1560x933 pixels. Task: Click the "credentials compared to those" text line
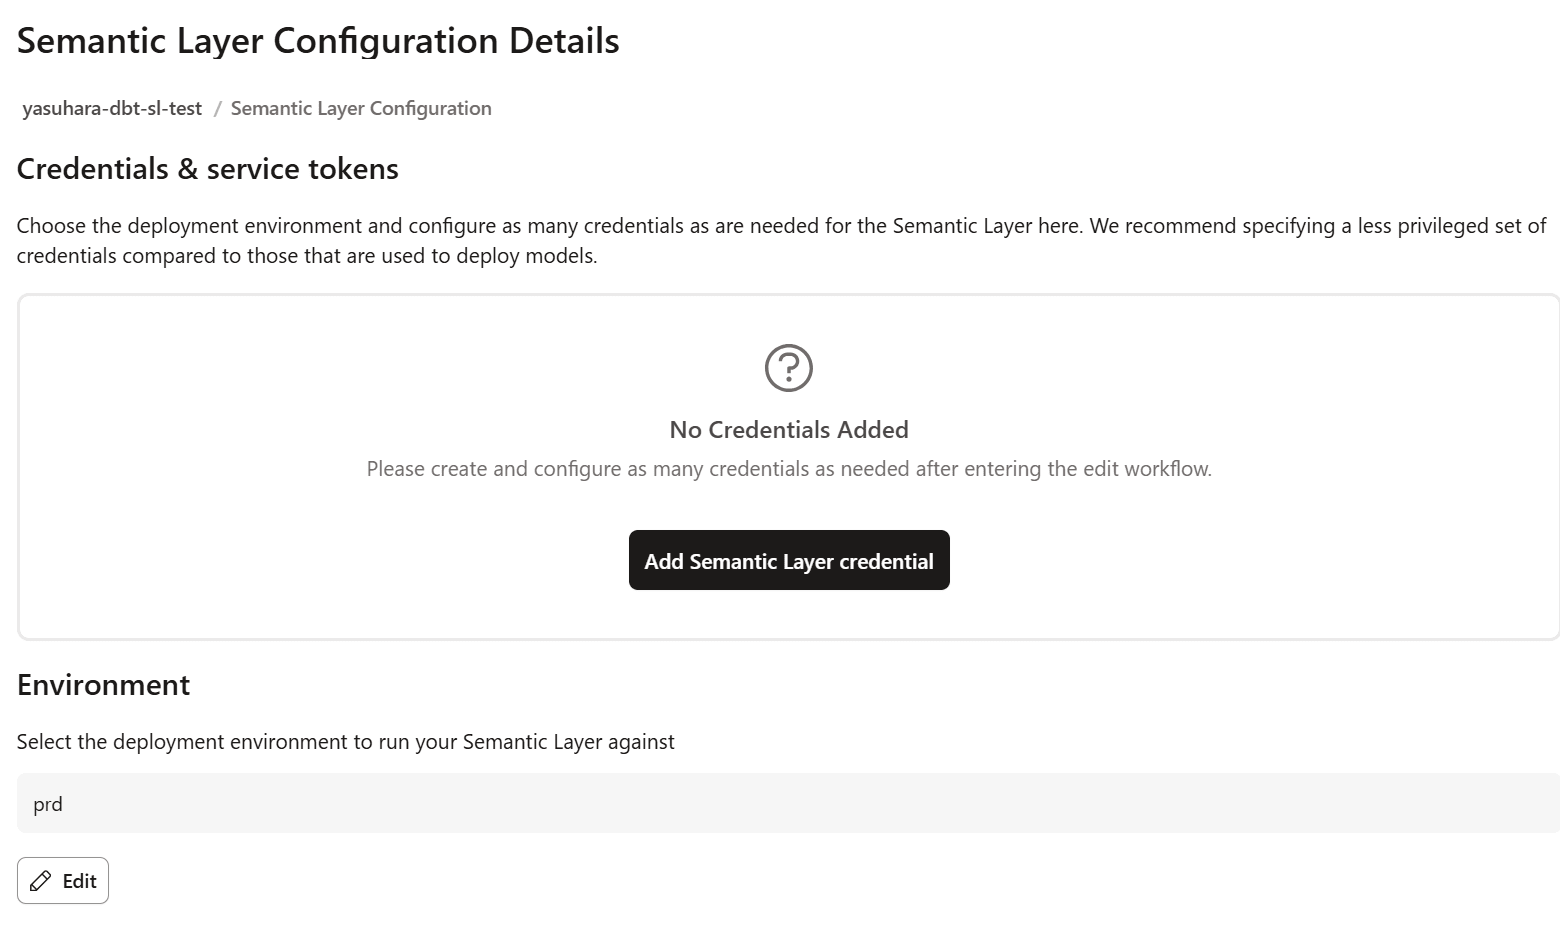tap(306, 256)
